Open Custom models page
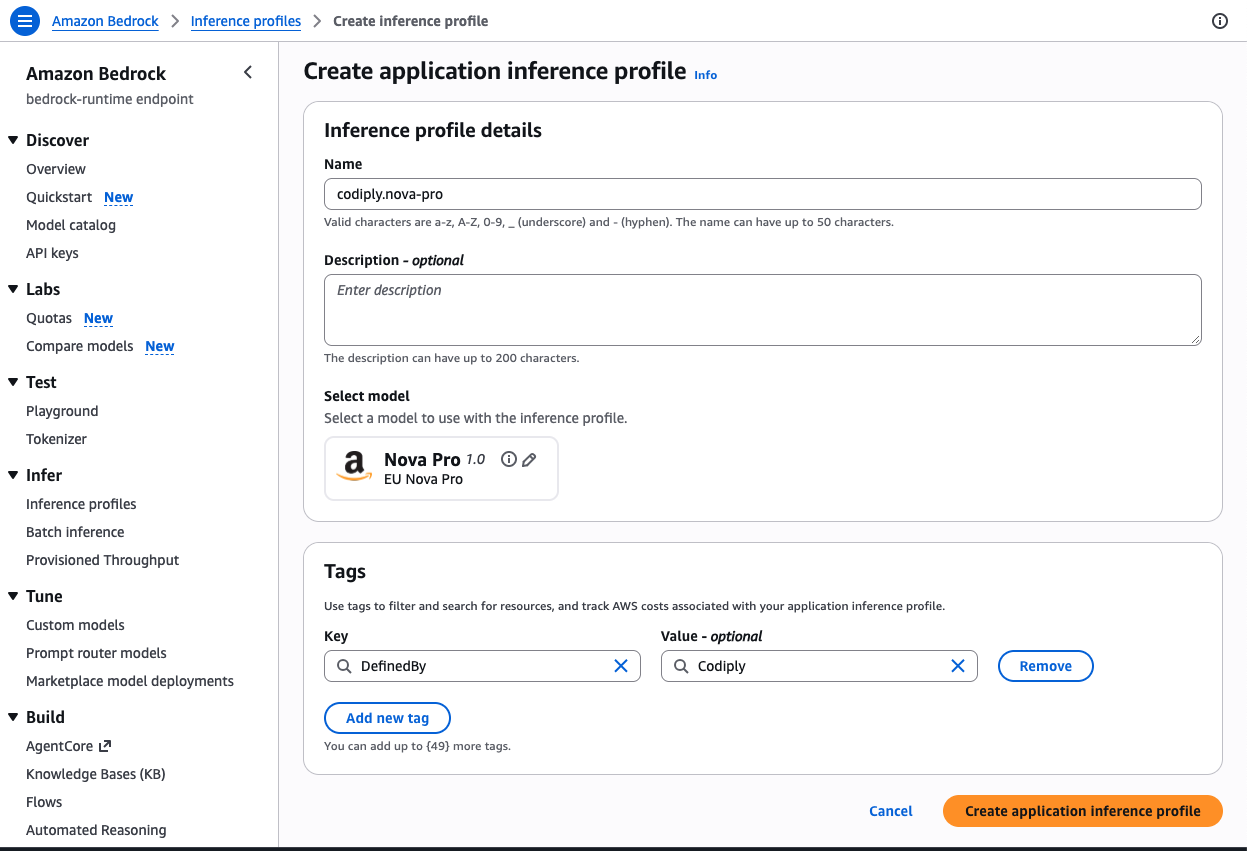1247x851 pixels. point(75,625)
